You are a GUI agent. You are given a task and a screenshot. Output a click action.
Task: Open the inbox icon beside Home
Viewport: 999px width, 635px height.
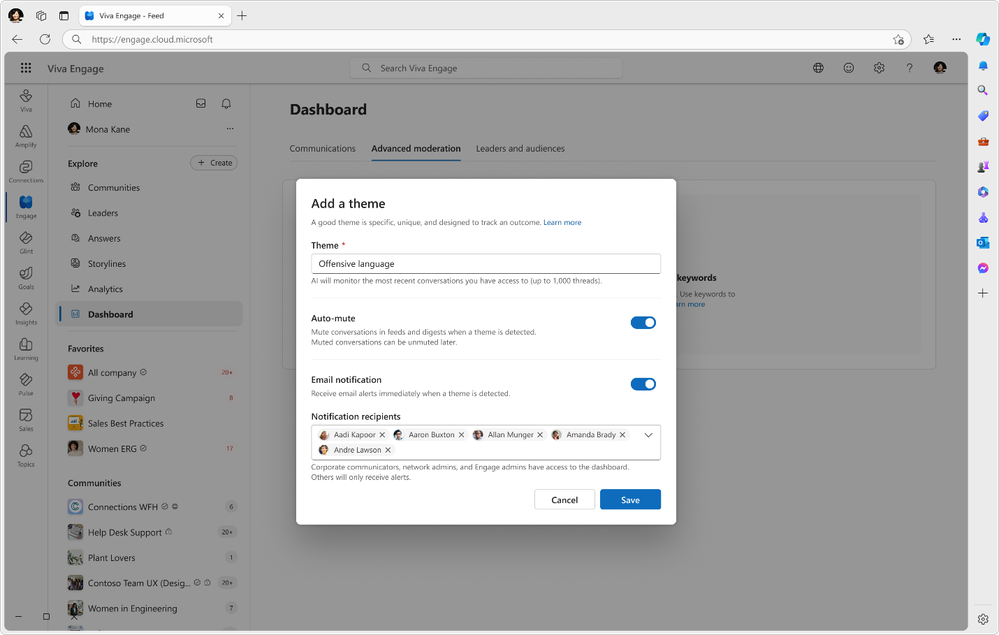coord(201,103)
